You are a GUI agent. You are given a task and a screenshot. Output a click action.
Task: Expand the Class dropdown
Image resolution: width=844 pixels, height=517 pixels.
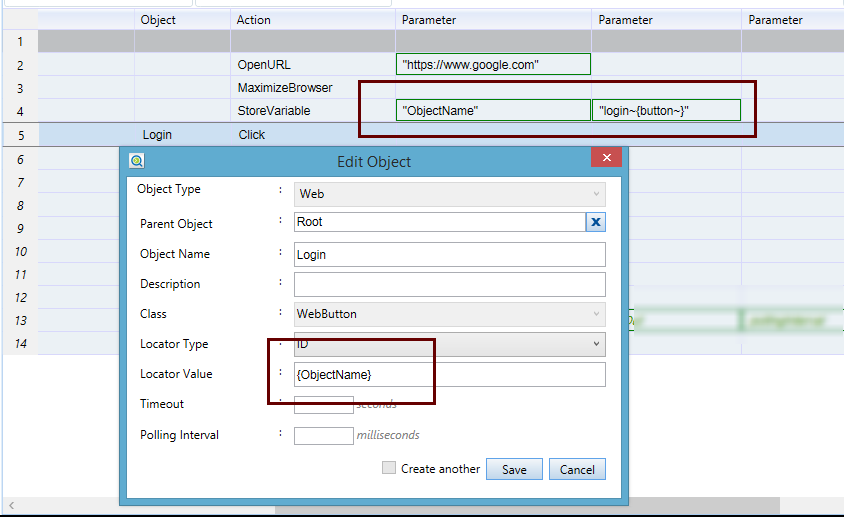pos(450,314)
